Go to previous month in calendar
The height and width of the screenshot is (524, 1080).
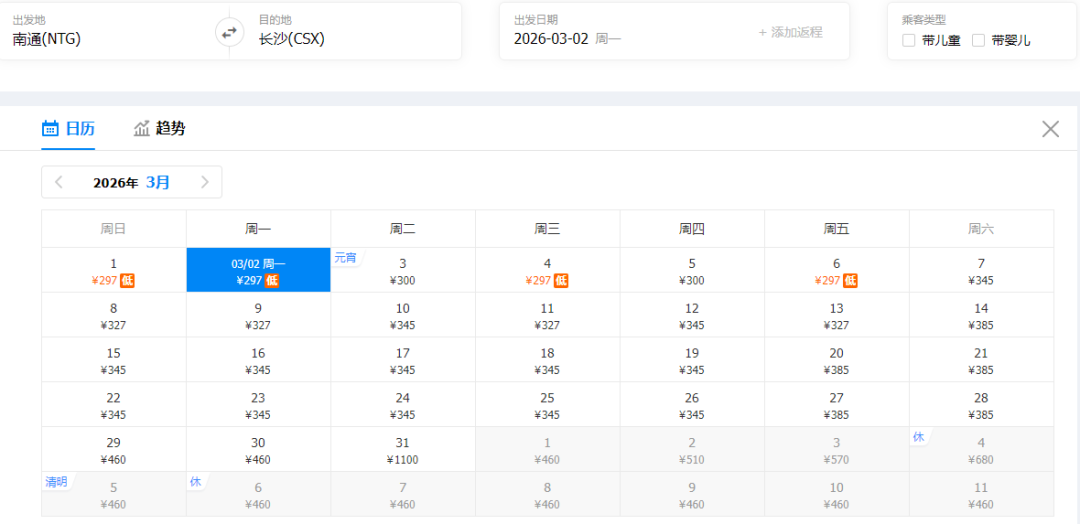click(59, 182)
